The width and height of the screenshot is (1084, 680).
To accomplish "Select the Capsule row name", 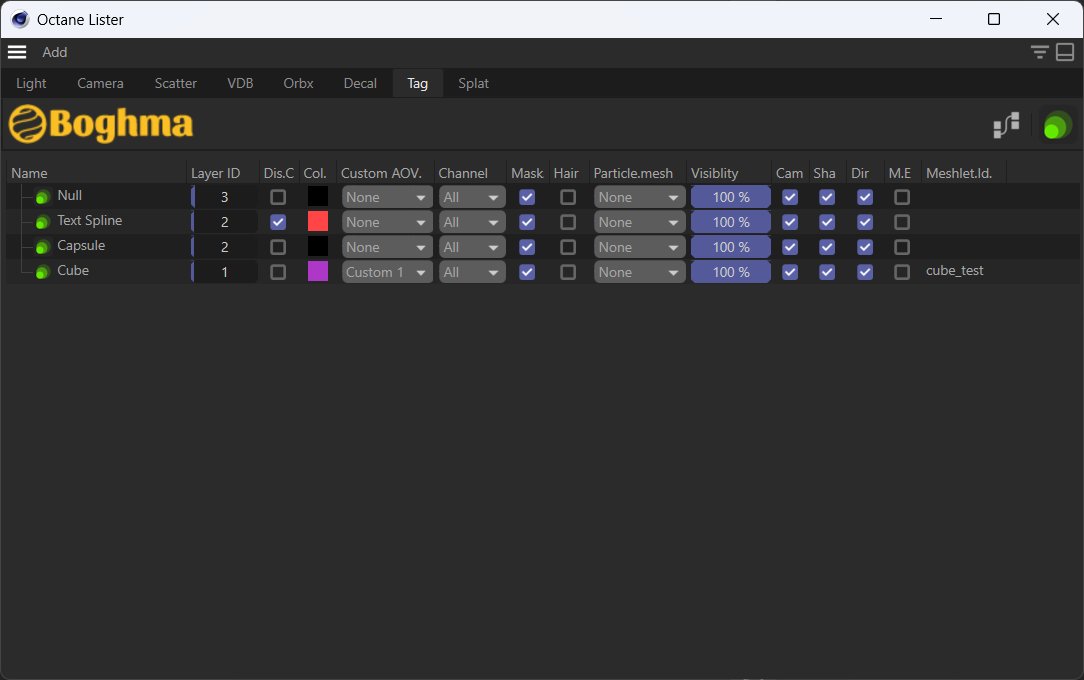I will tap(81, 245).
